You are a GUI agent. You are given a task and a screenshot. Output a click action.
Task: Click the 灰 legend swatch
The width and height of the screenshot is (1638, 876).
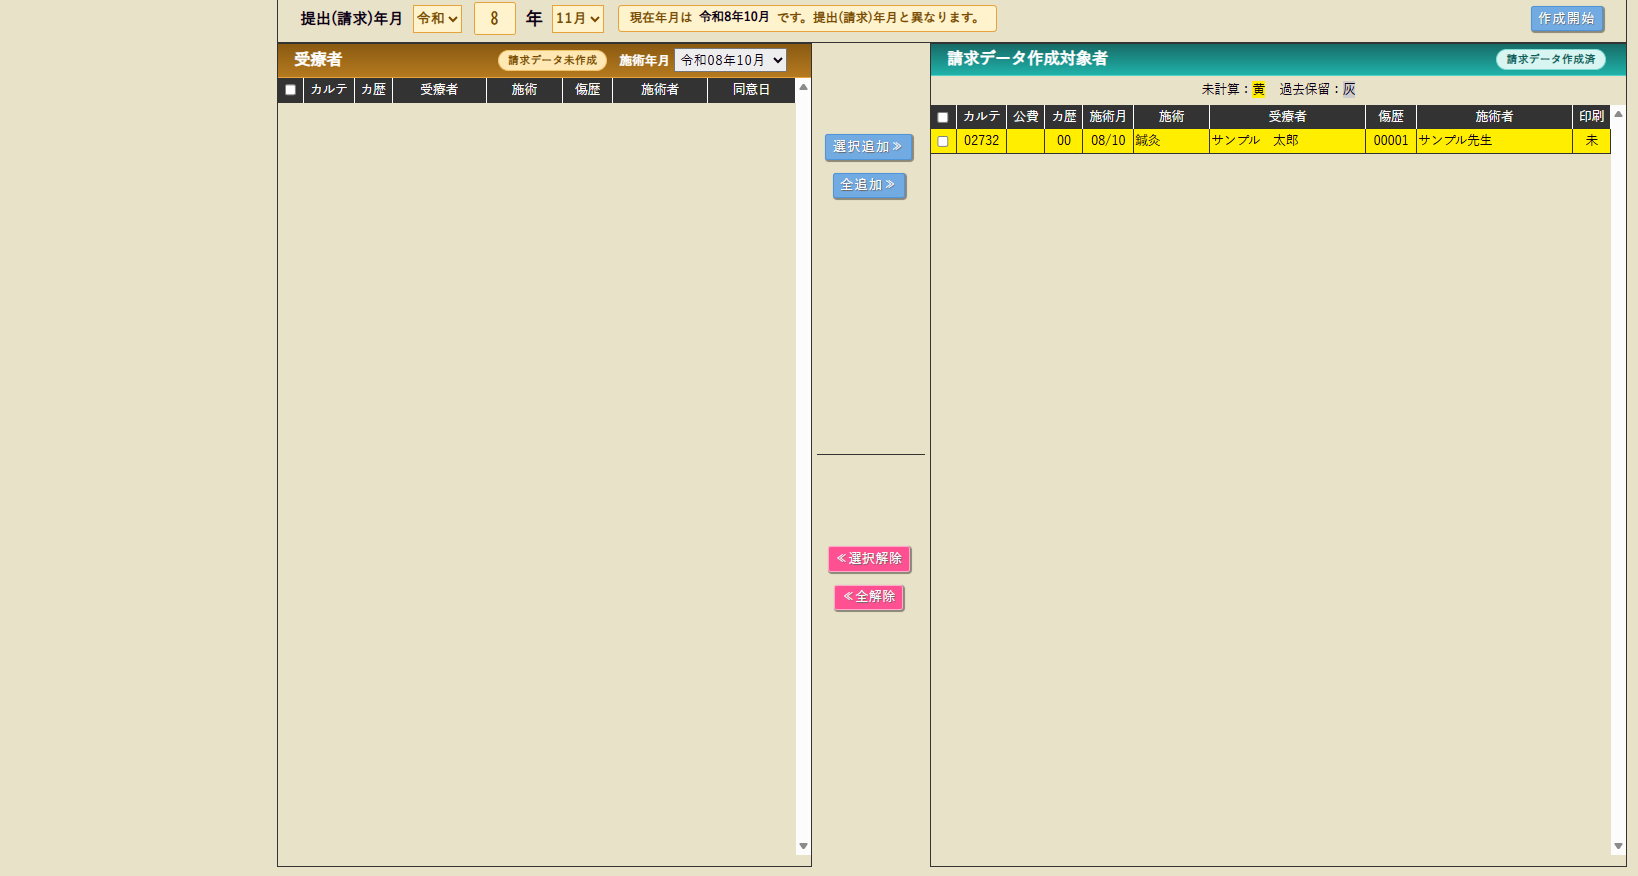1349,90
